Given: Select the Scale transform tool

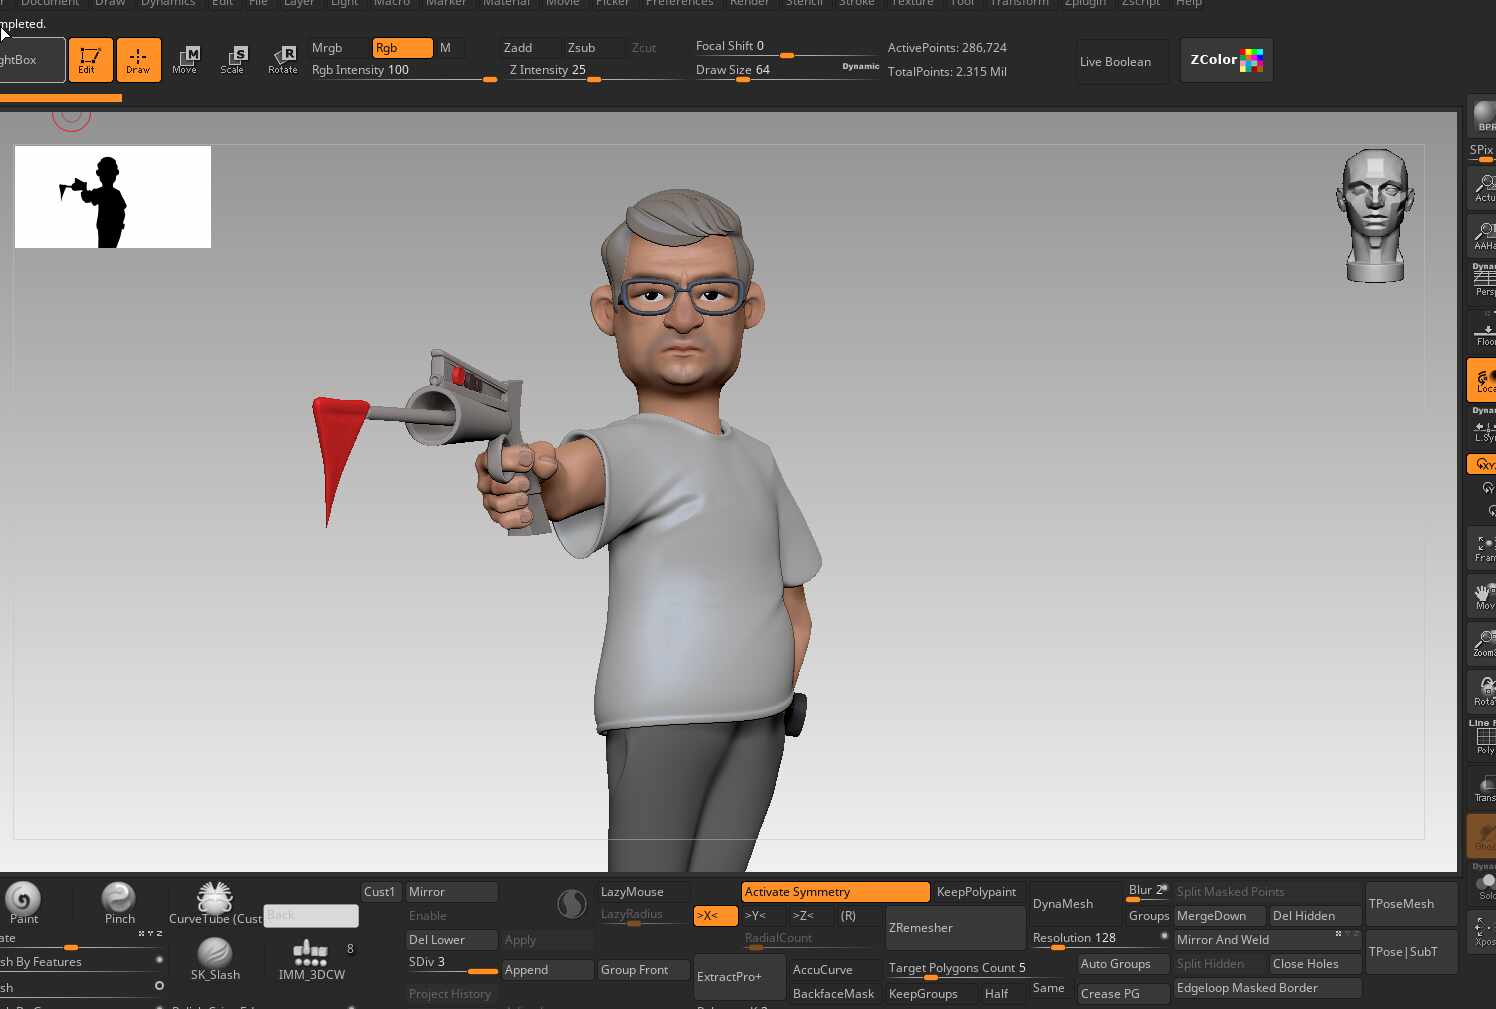Looking at the screenshot, I should [233, 59].
